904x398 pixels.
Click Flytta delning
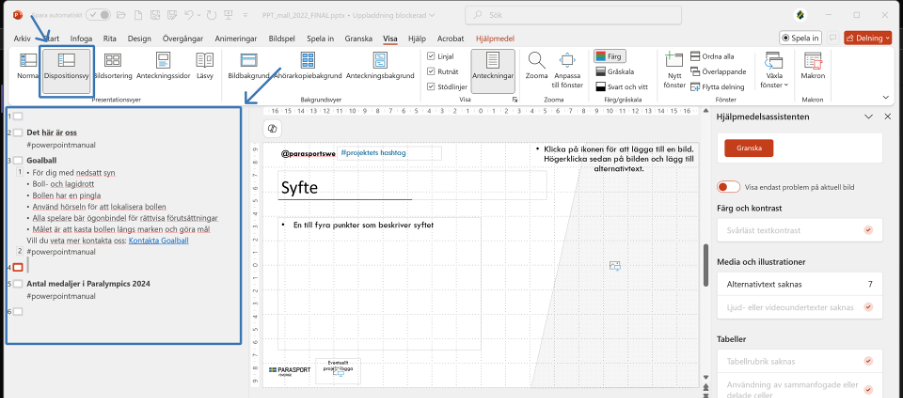(717, 87)
